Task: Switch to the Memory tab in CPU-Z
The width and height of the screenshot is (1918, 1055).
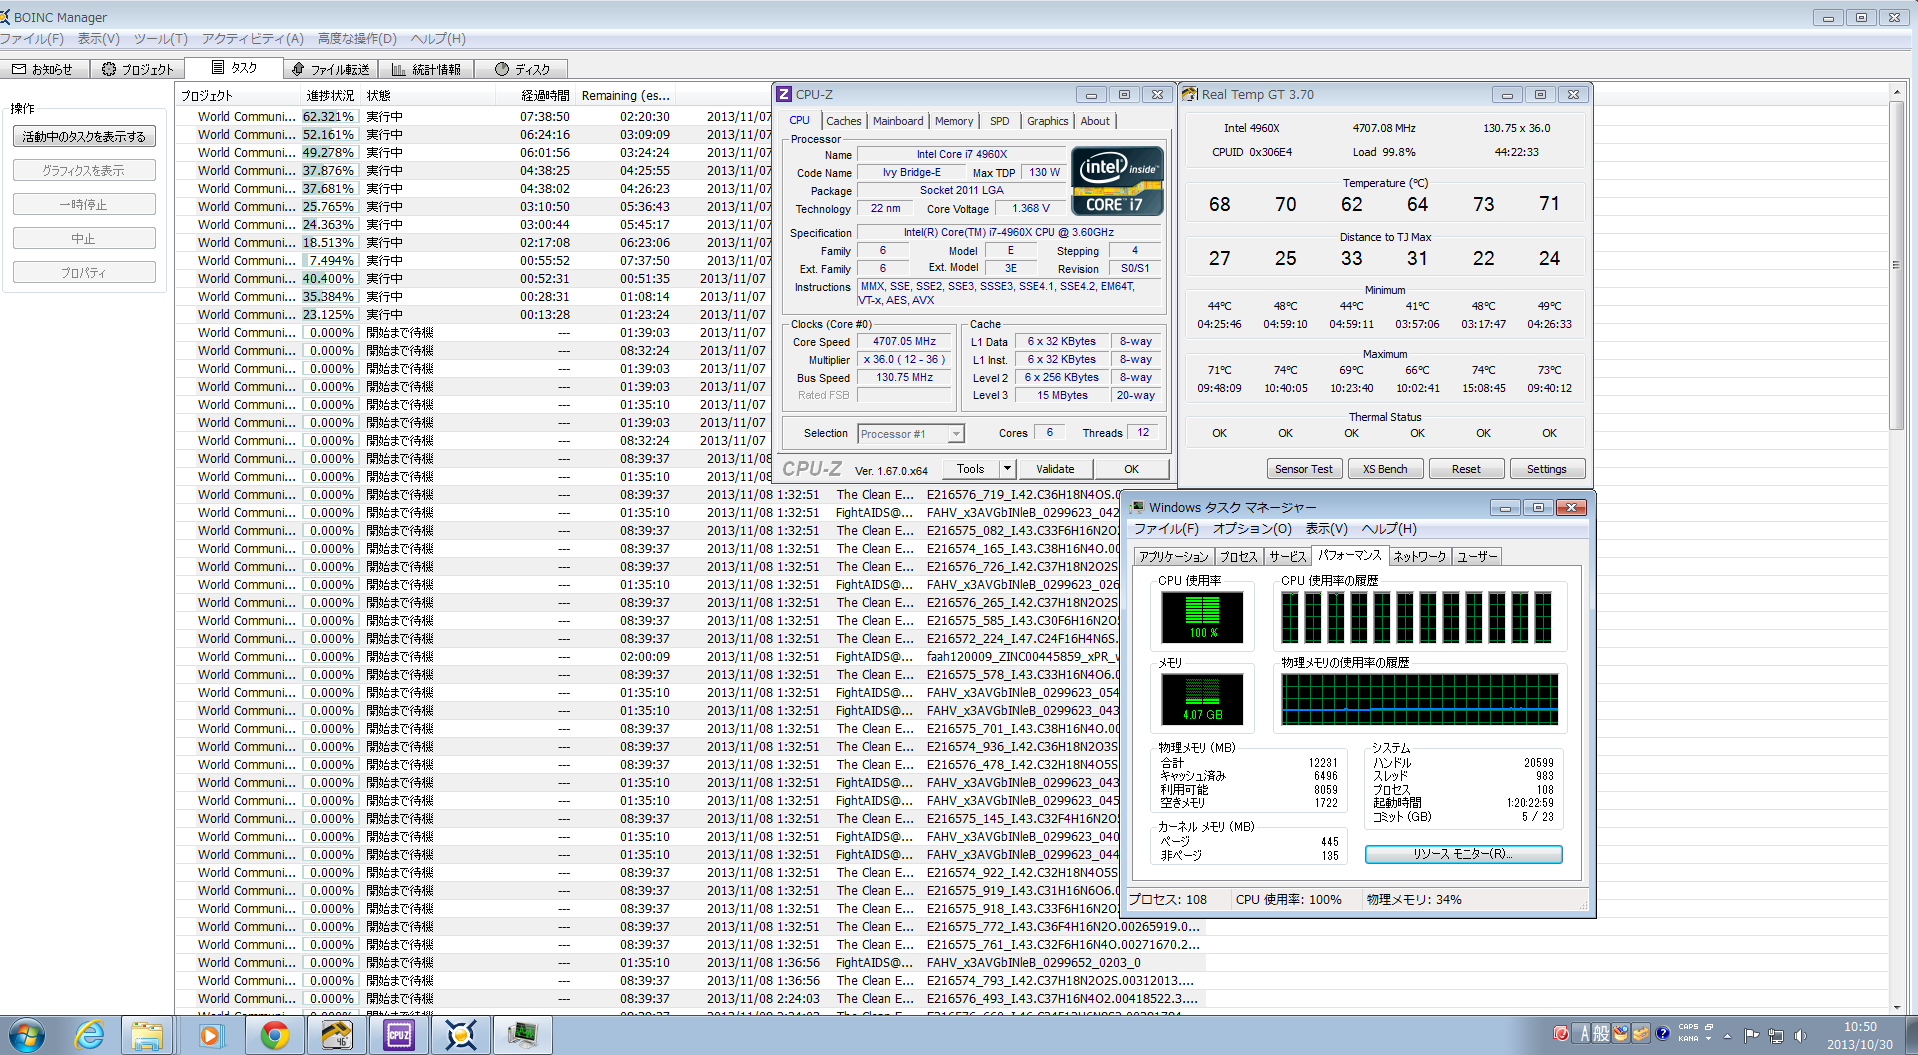Action: pos(953,121)
